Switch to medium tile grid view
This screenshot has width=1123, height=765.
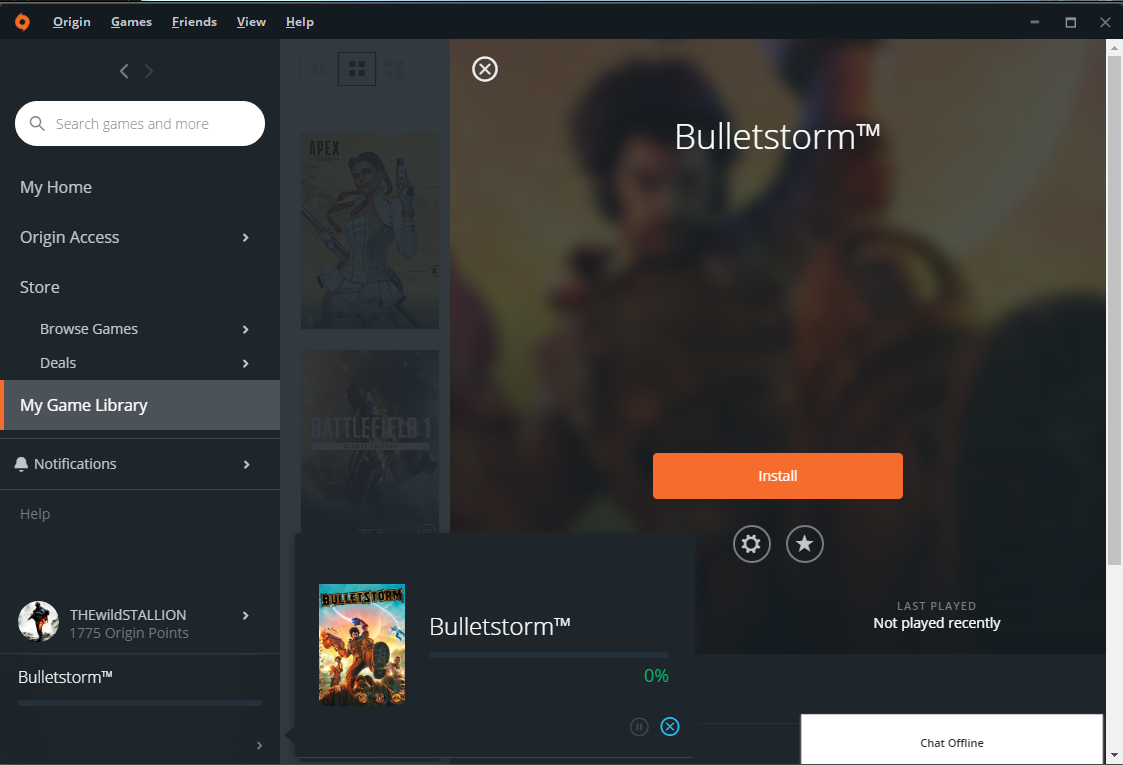click(x=357, y=69)
